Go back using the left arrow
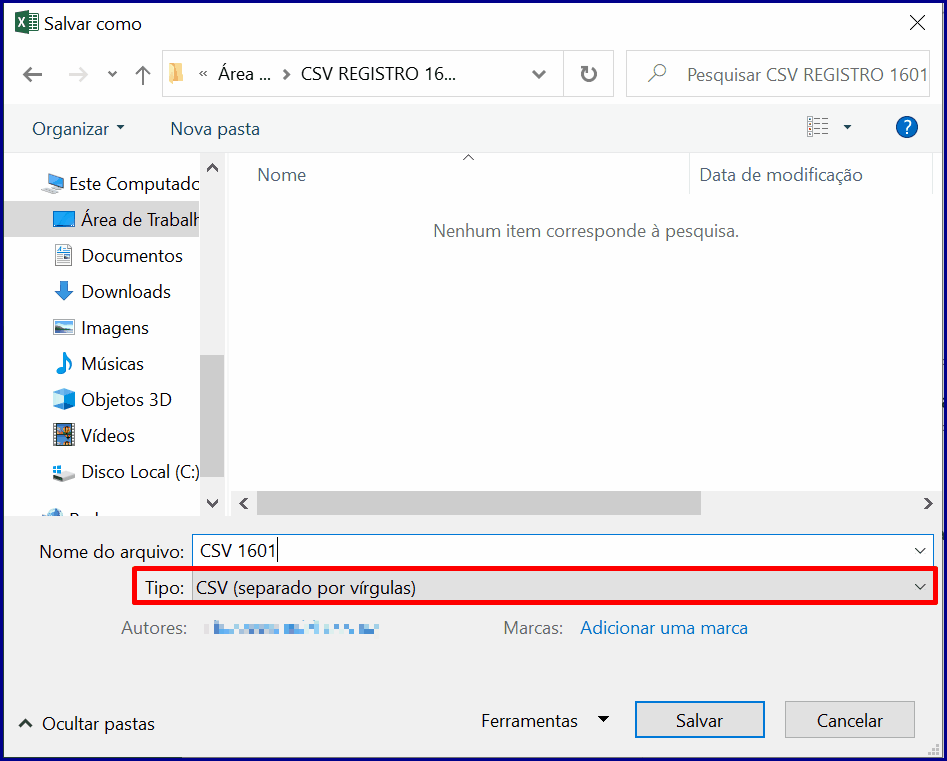Viewport: 947px width, 761px height. (33, 75)
